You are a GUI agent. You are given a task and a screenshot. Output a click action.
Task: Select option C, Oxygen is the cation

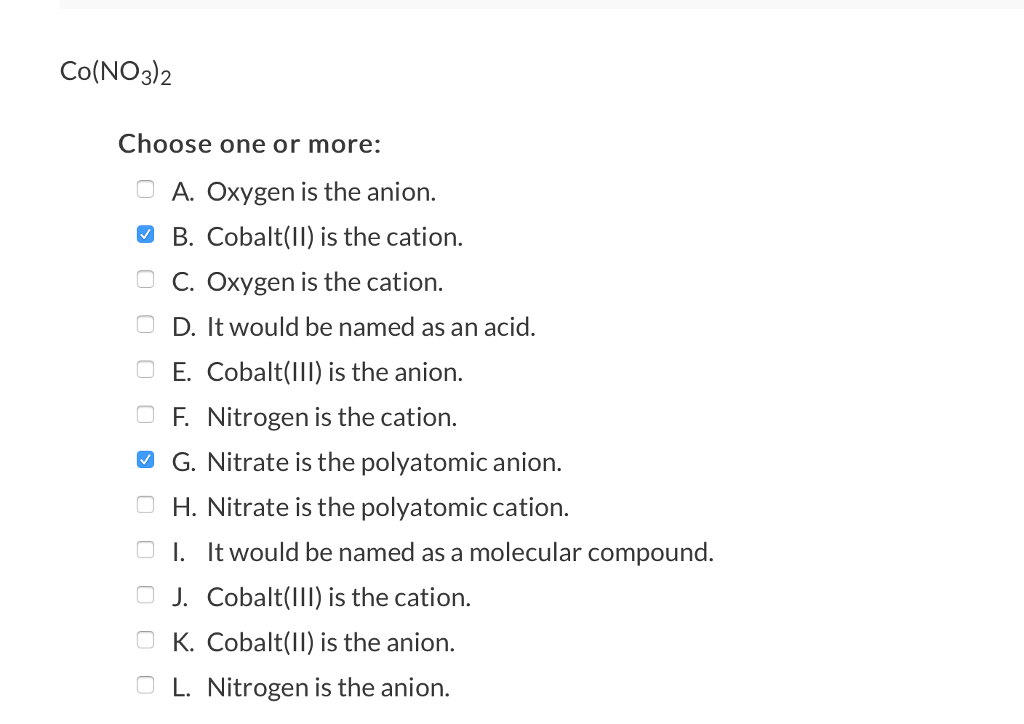point(145,279)
